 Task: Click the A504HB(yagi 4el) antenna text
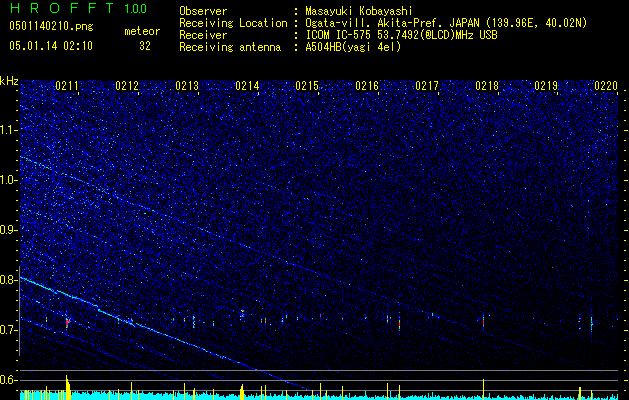[x=353, y=47]
